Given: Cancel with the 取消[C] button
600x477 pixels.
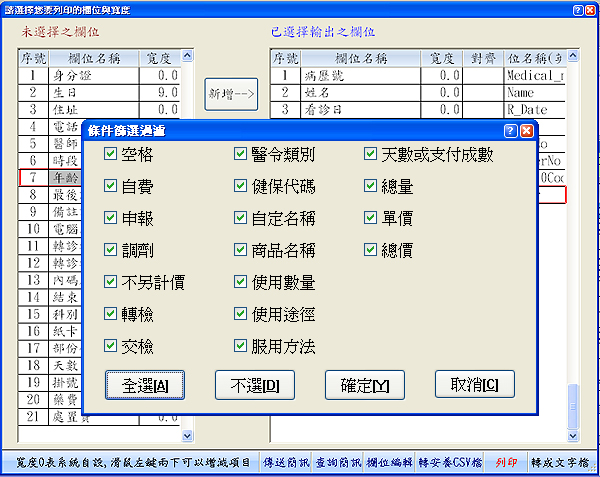Looking at the screenshot, I should (474, 385).
